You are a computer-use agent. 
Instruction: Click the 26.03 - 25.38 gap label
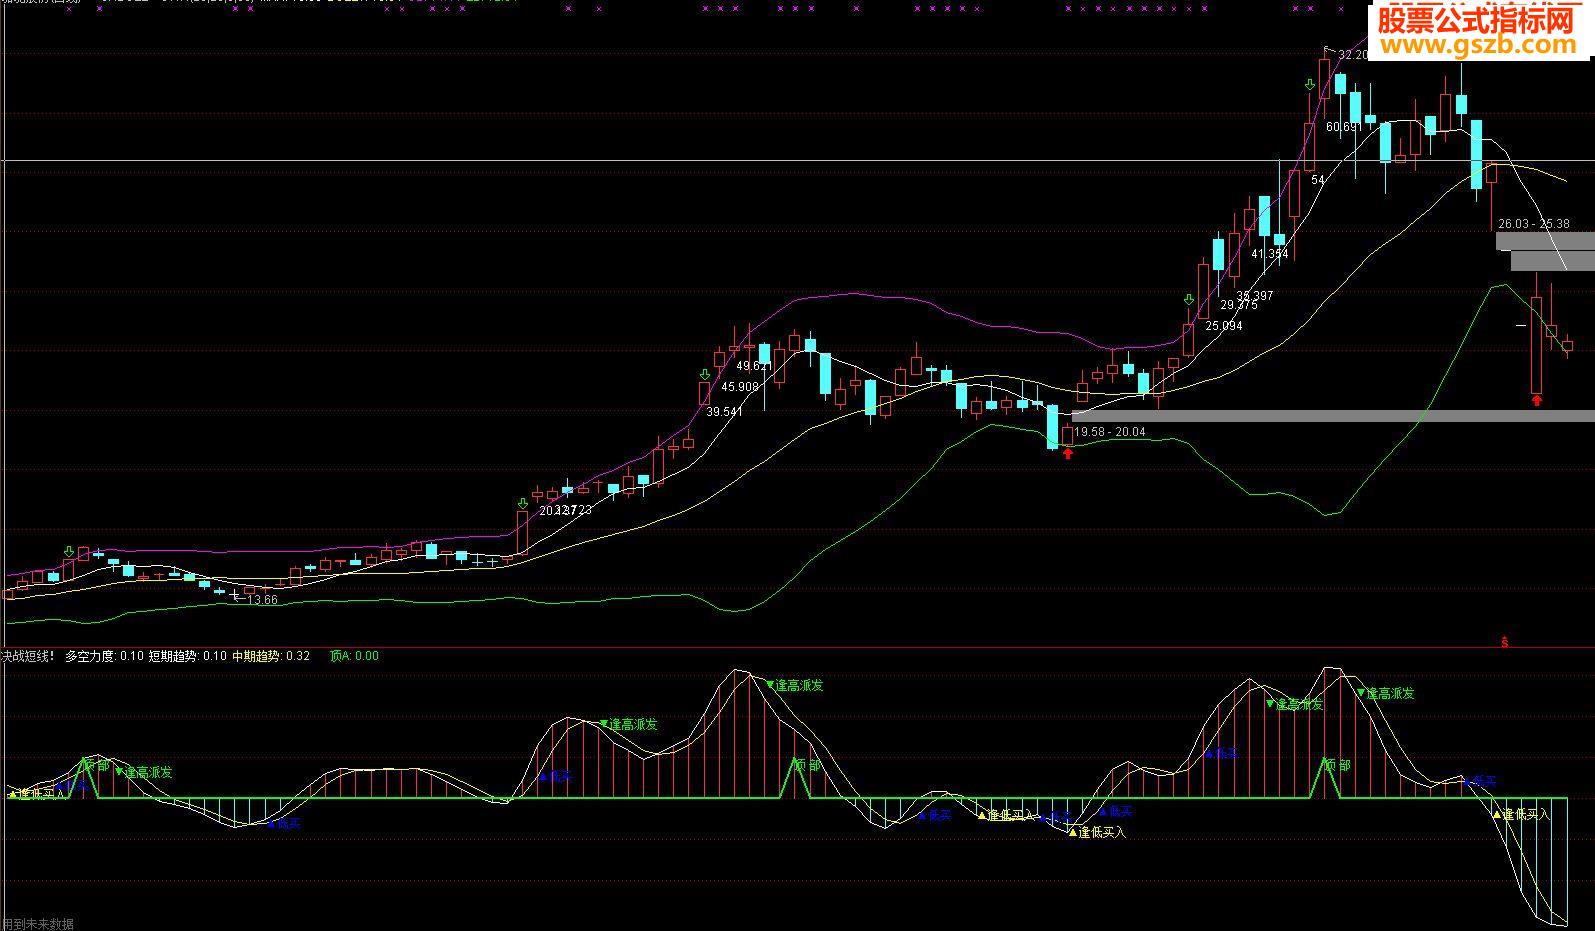point(1534,224)
